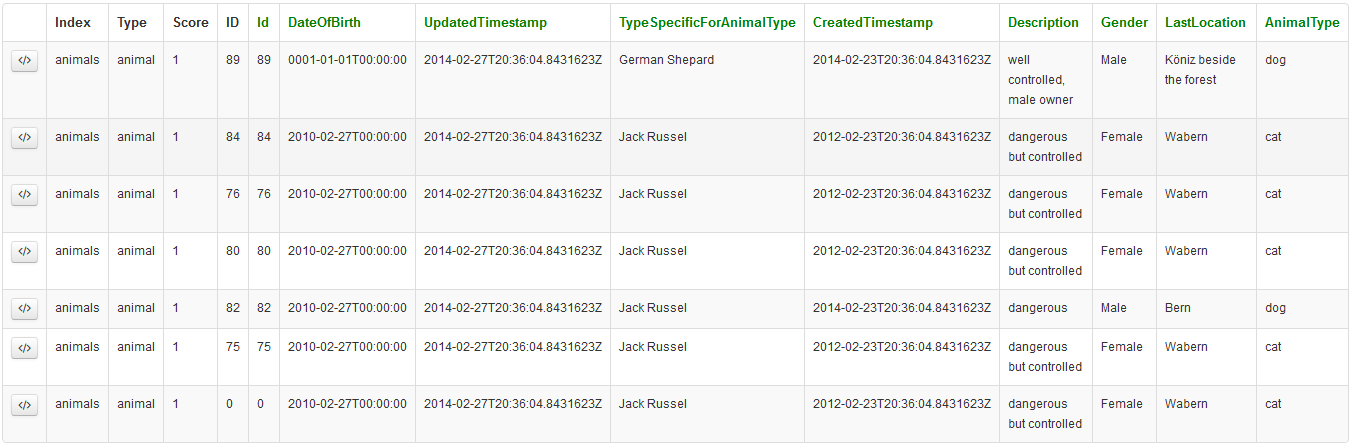Click the CreatedTimestamp column header

coord(873,22)
